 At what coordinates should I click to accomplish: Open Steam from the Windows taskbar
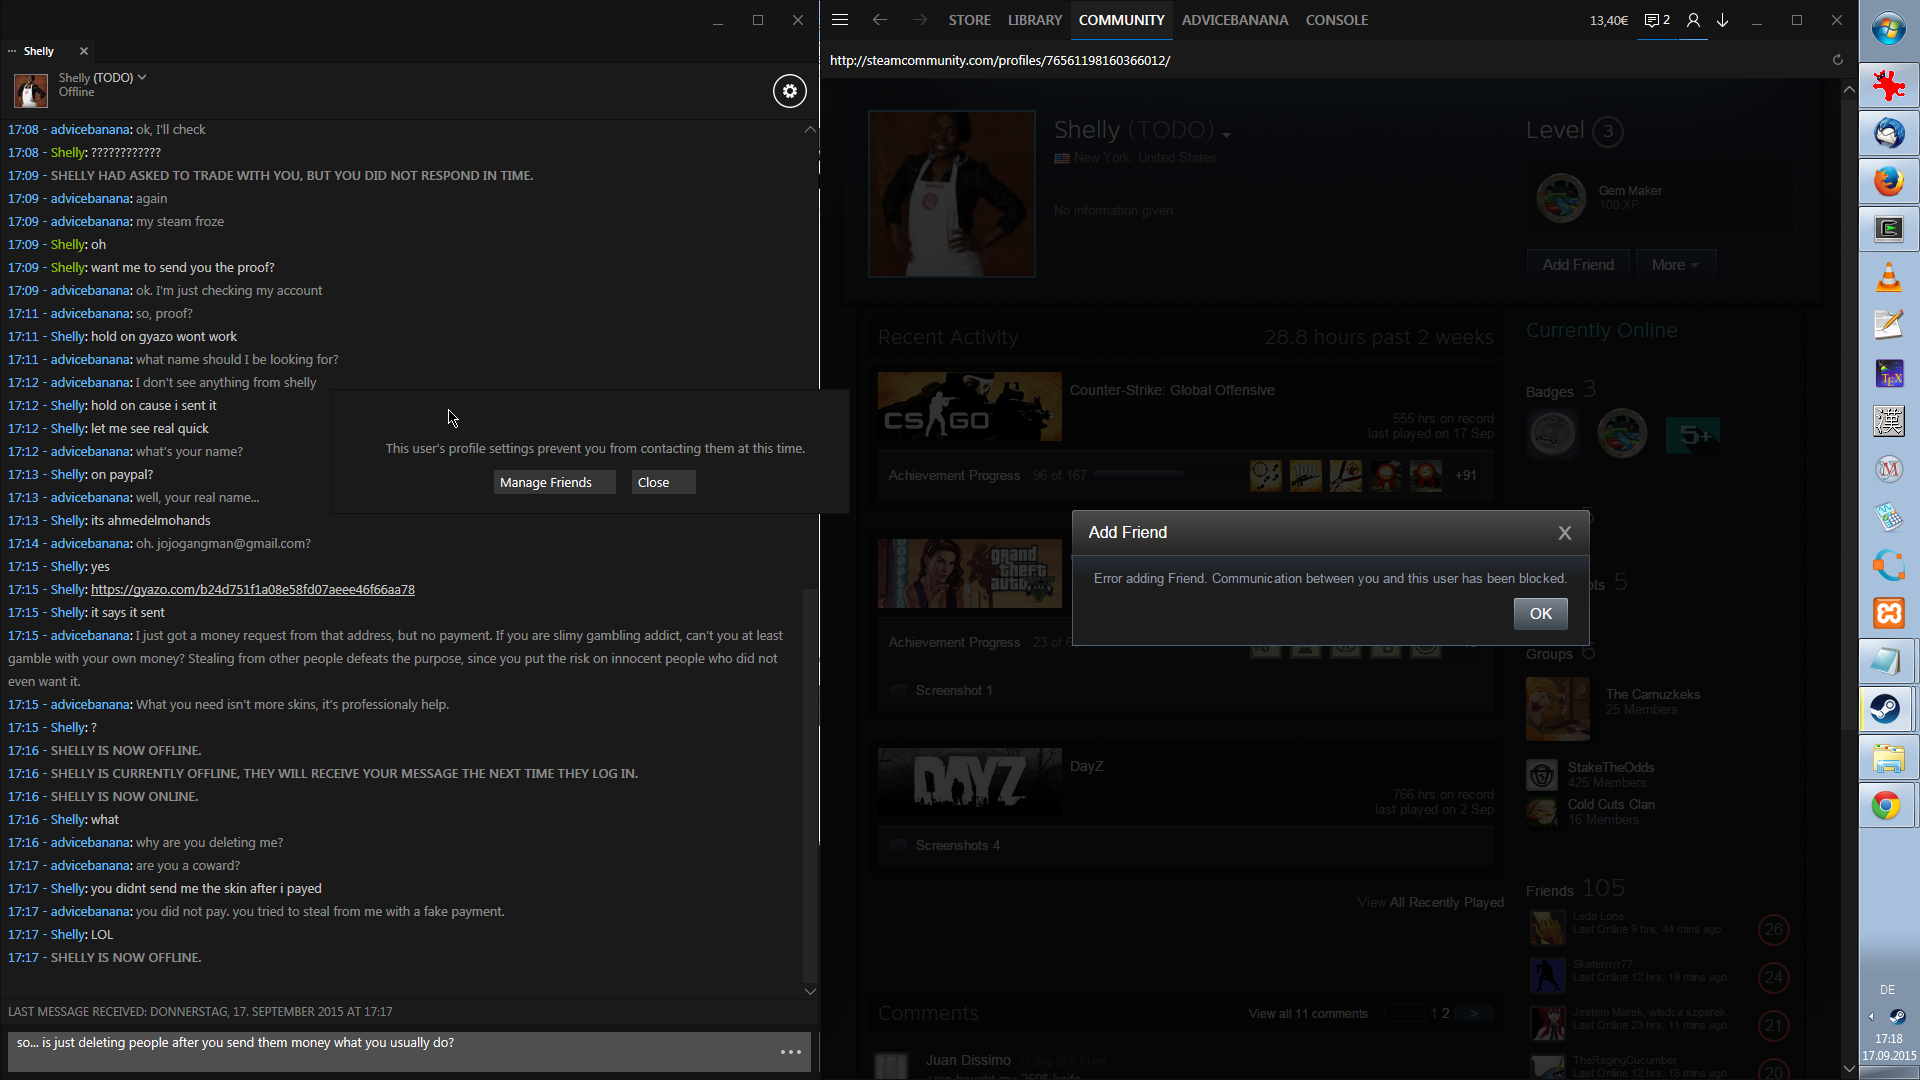(x=1888, y=709)
